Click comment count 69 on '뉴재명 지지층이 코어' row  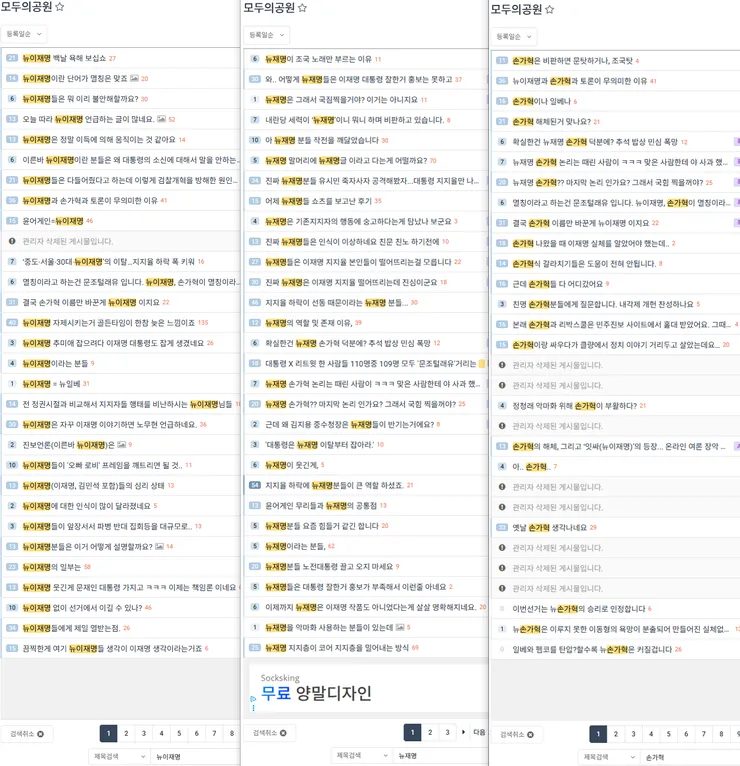click(x=415, y=647)
